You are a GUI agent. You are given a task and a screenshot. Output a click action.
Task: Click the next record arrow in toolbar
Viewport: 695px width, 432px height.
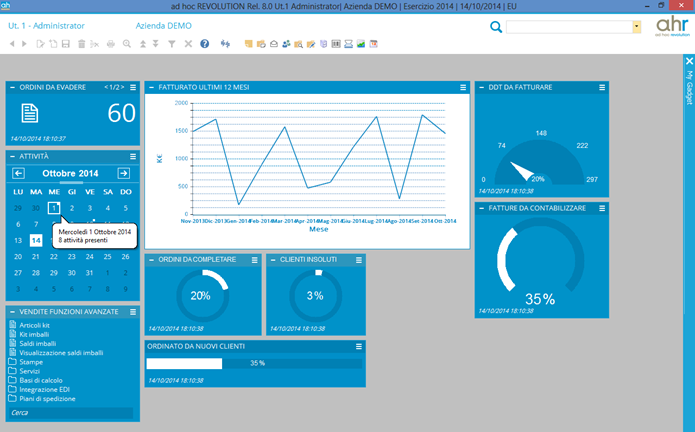pos(24,44)
